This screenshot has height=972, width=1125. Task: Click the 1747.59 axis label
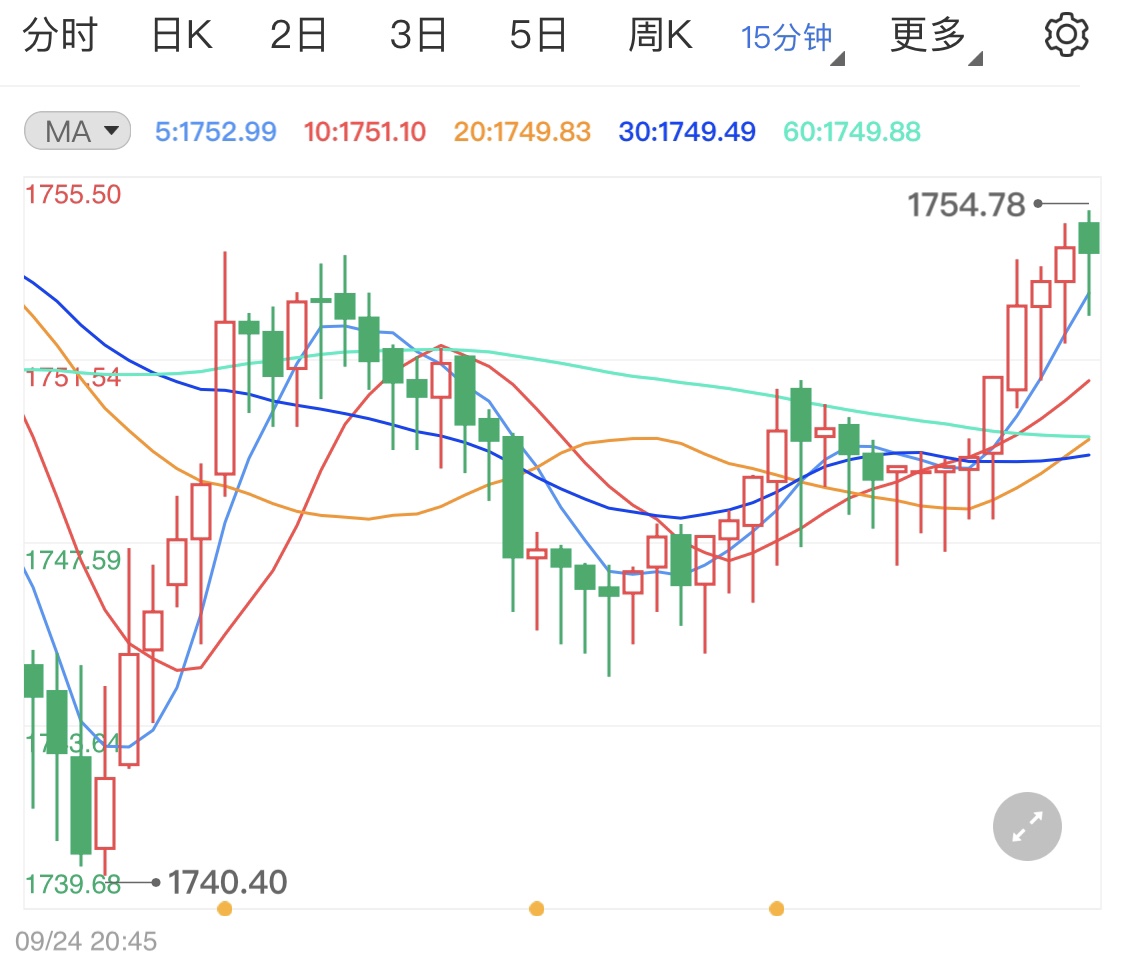[x=73, y=560]
